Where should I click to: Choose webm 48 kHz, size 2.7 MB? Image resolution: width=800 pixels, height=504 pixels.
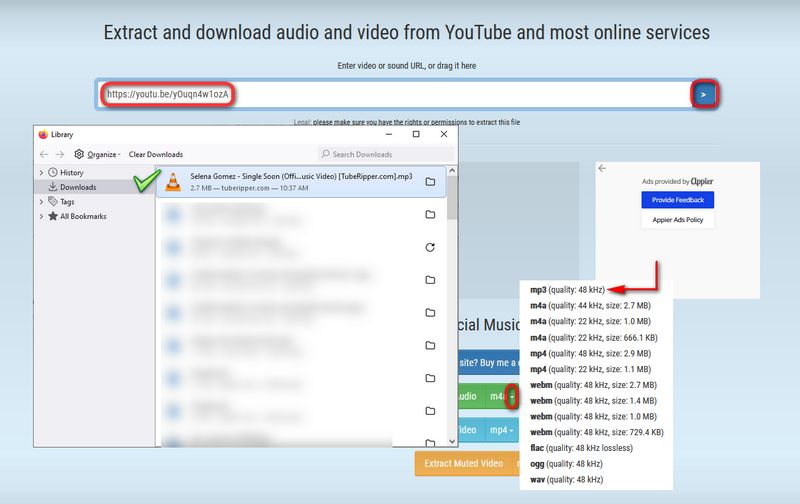tap(593, 385)
